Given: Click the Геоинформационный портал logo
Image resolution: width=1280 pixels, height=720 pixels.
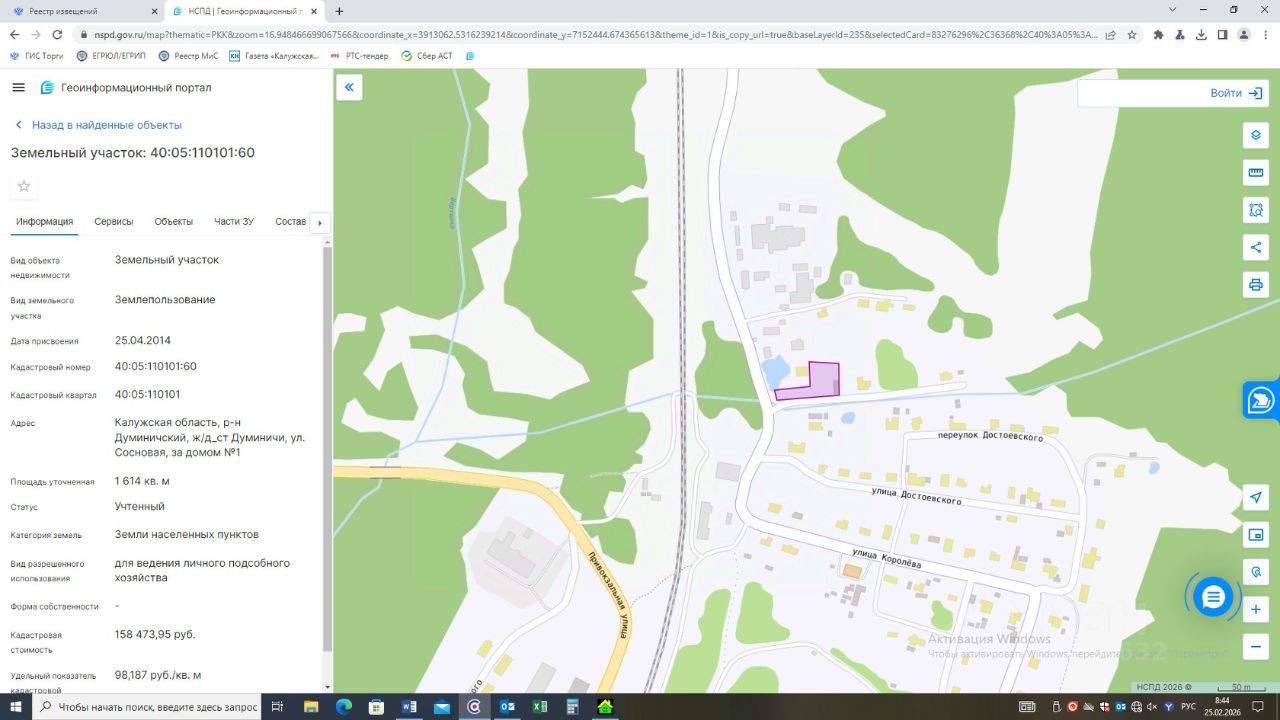Looking at the screenshot, I should 126,88.
